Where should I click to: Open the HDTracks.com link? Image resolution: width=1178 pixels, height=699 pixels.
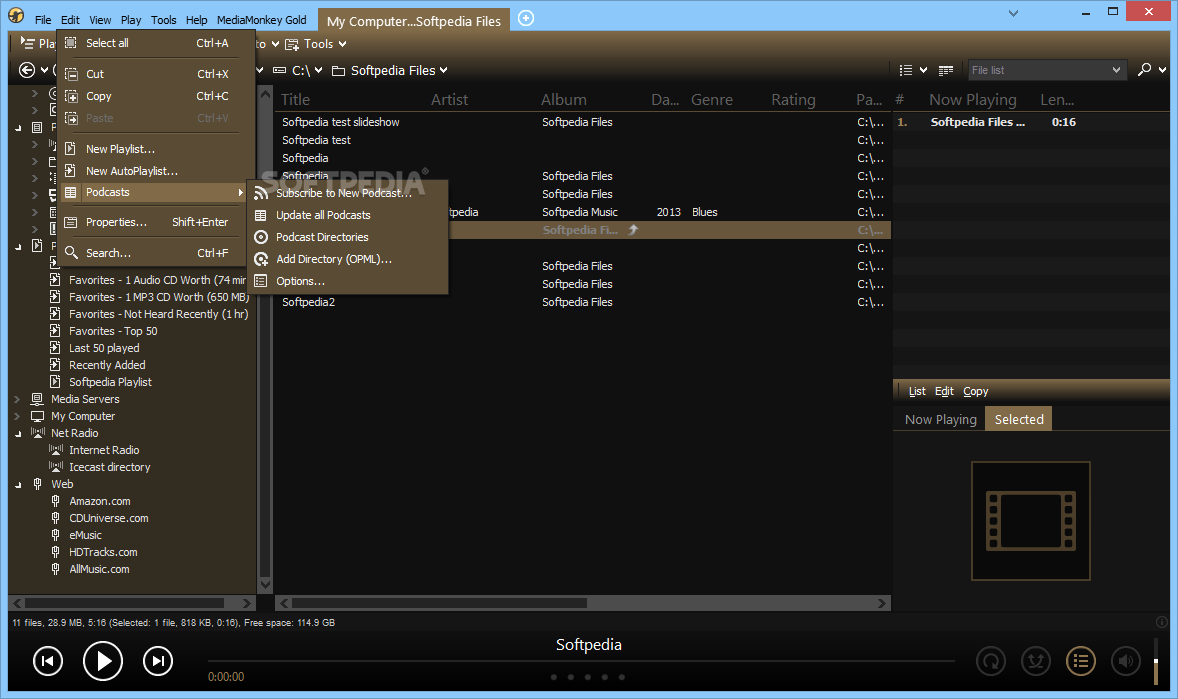[x=103, y=552]
